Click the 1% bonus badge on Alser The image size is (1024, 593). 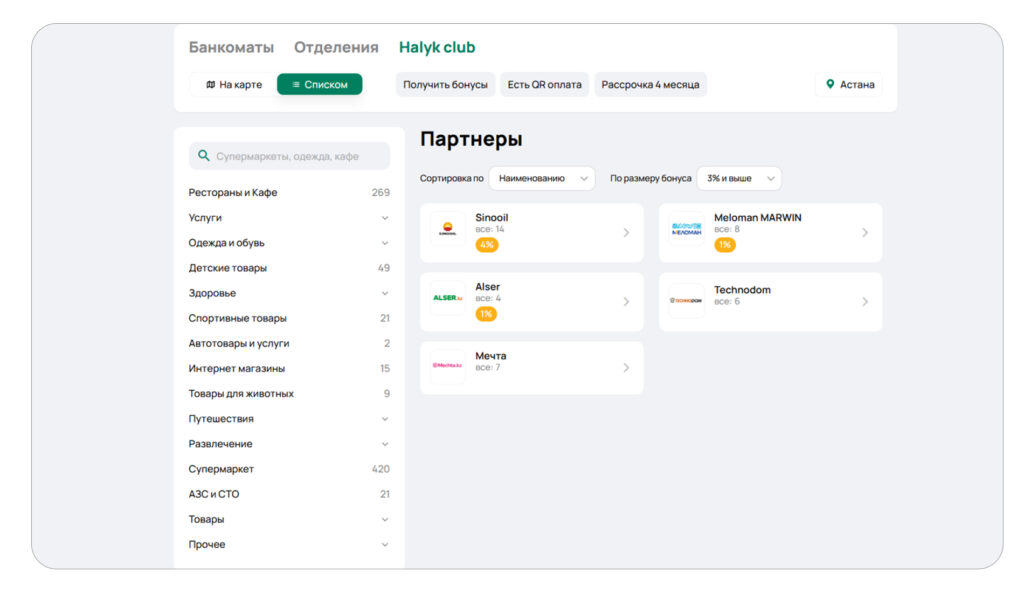[486, 314]
